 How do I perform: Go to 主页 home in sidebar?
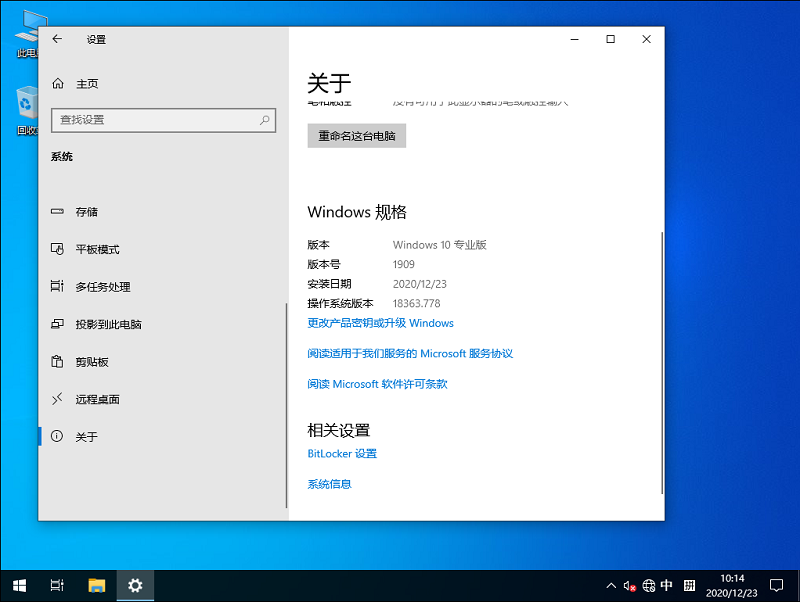(x=87, y=84)
